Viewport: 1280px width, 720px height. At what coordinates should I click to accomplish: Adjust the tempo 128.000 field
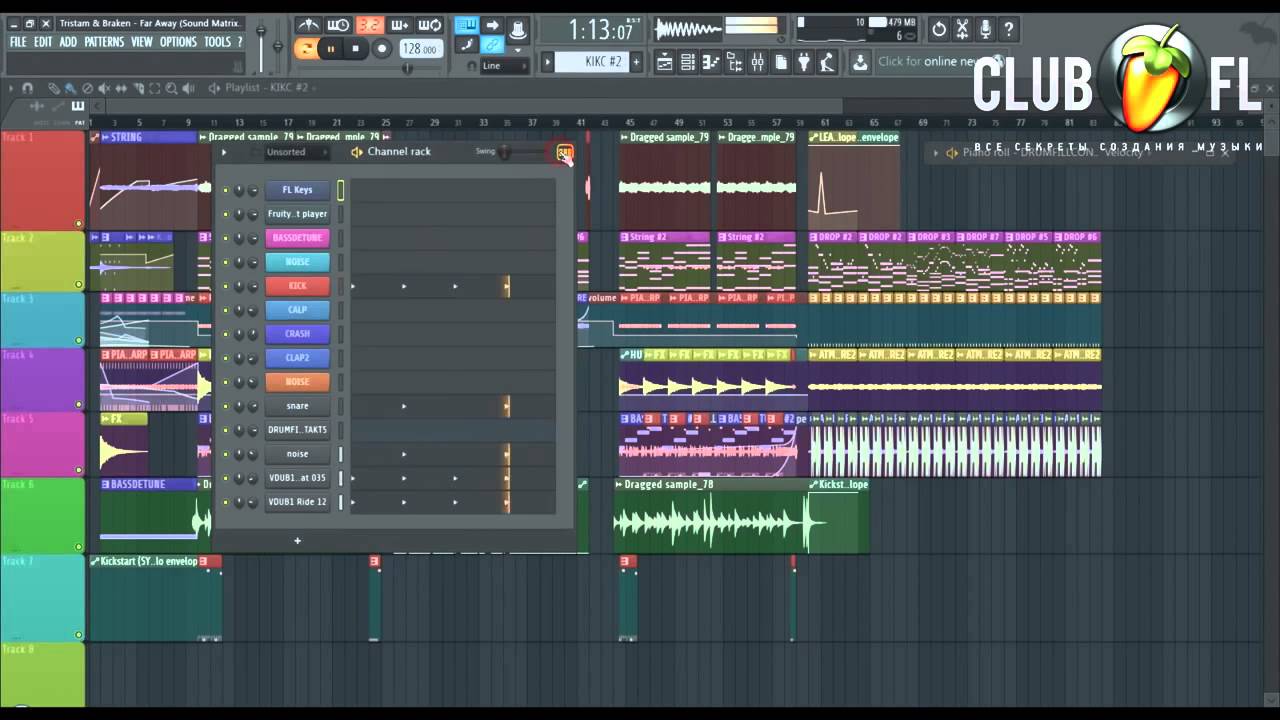(x=421, y=49)
